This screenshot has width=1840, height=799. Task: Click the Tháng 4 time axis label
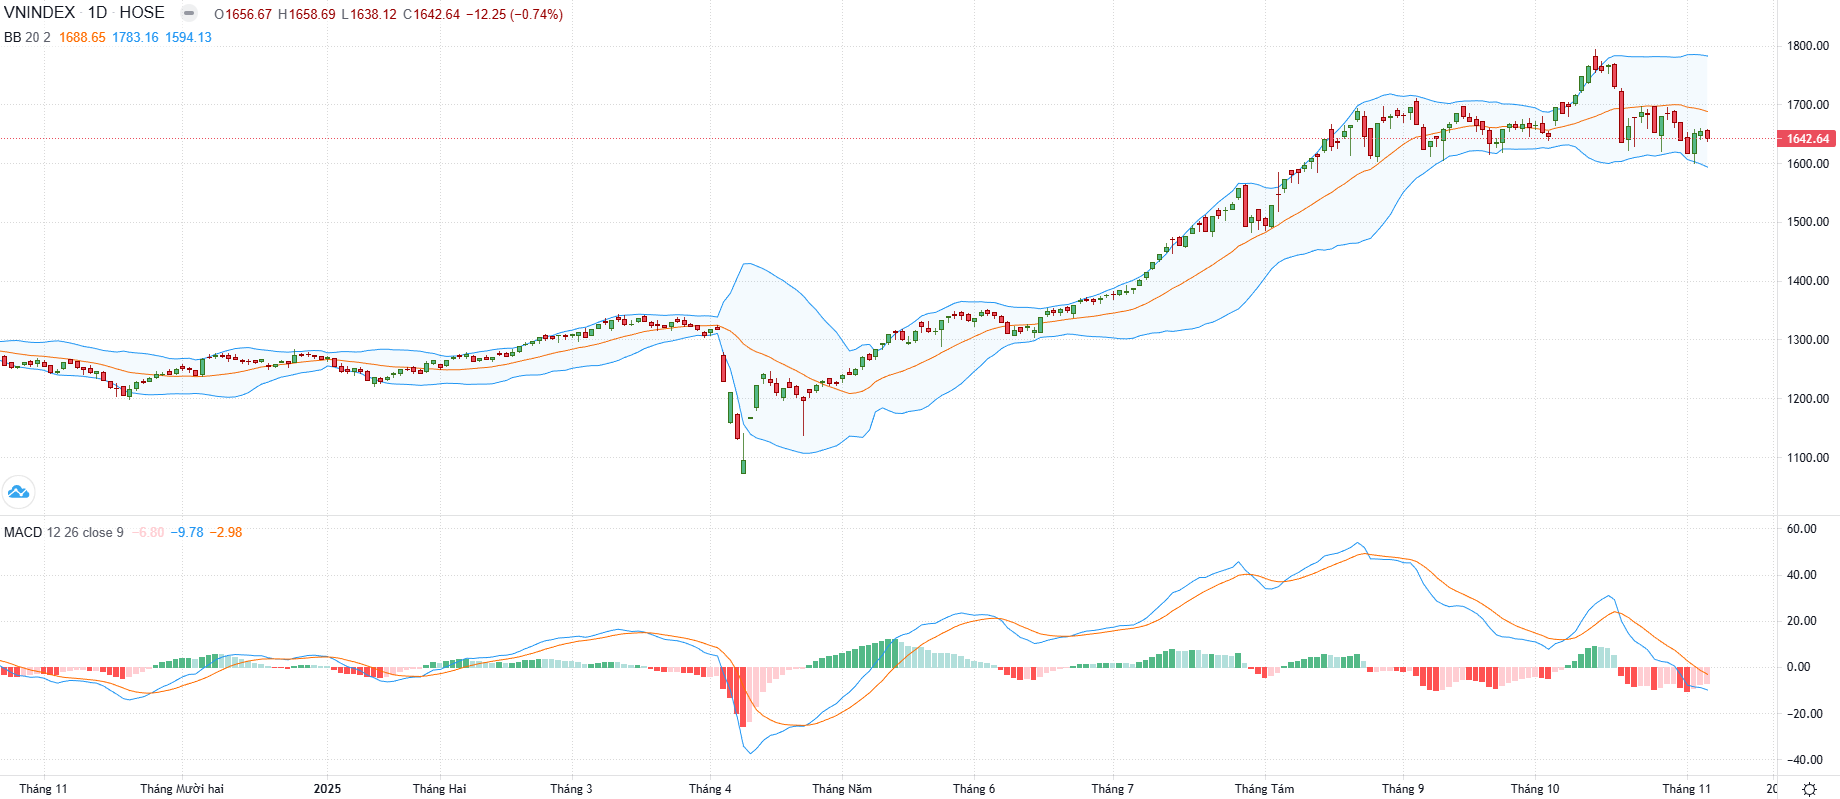(710, 789)
